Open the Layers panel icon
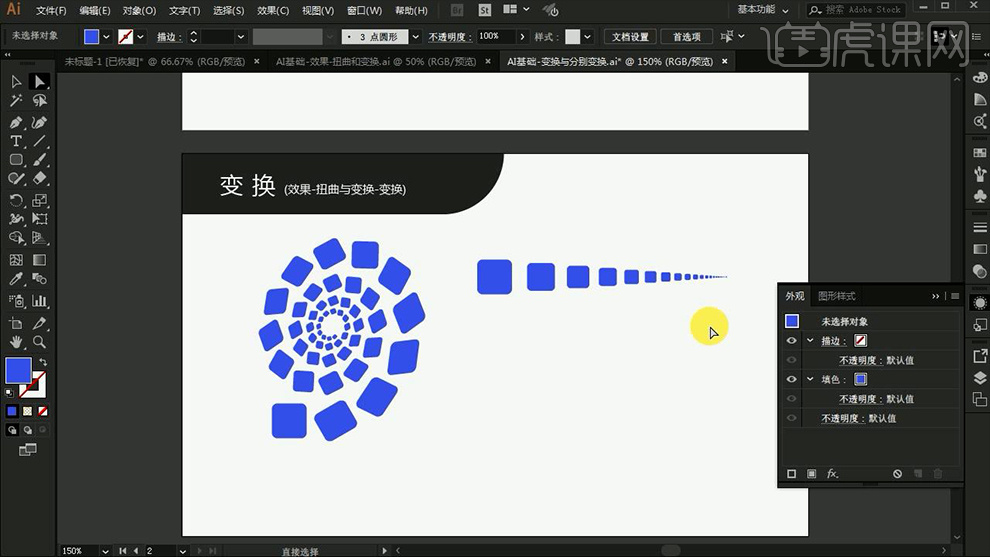Image resolution: width=990 pixels, height=557 pixels. (x=980, y=378)
